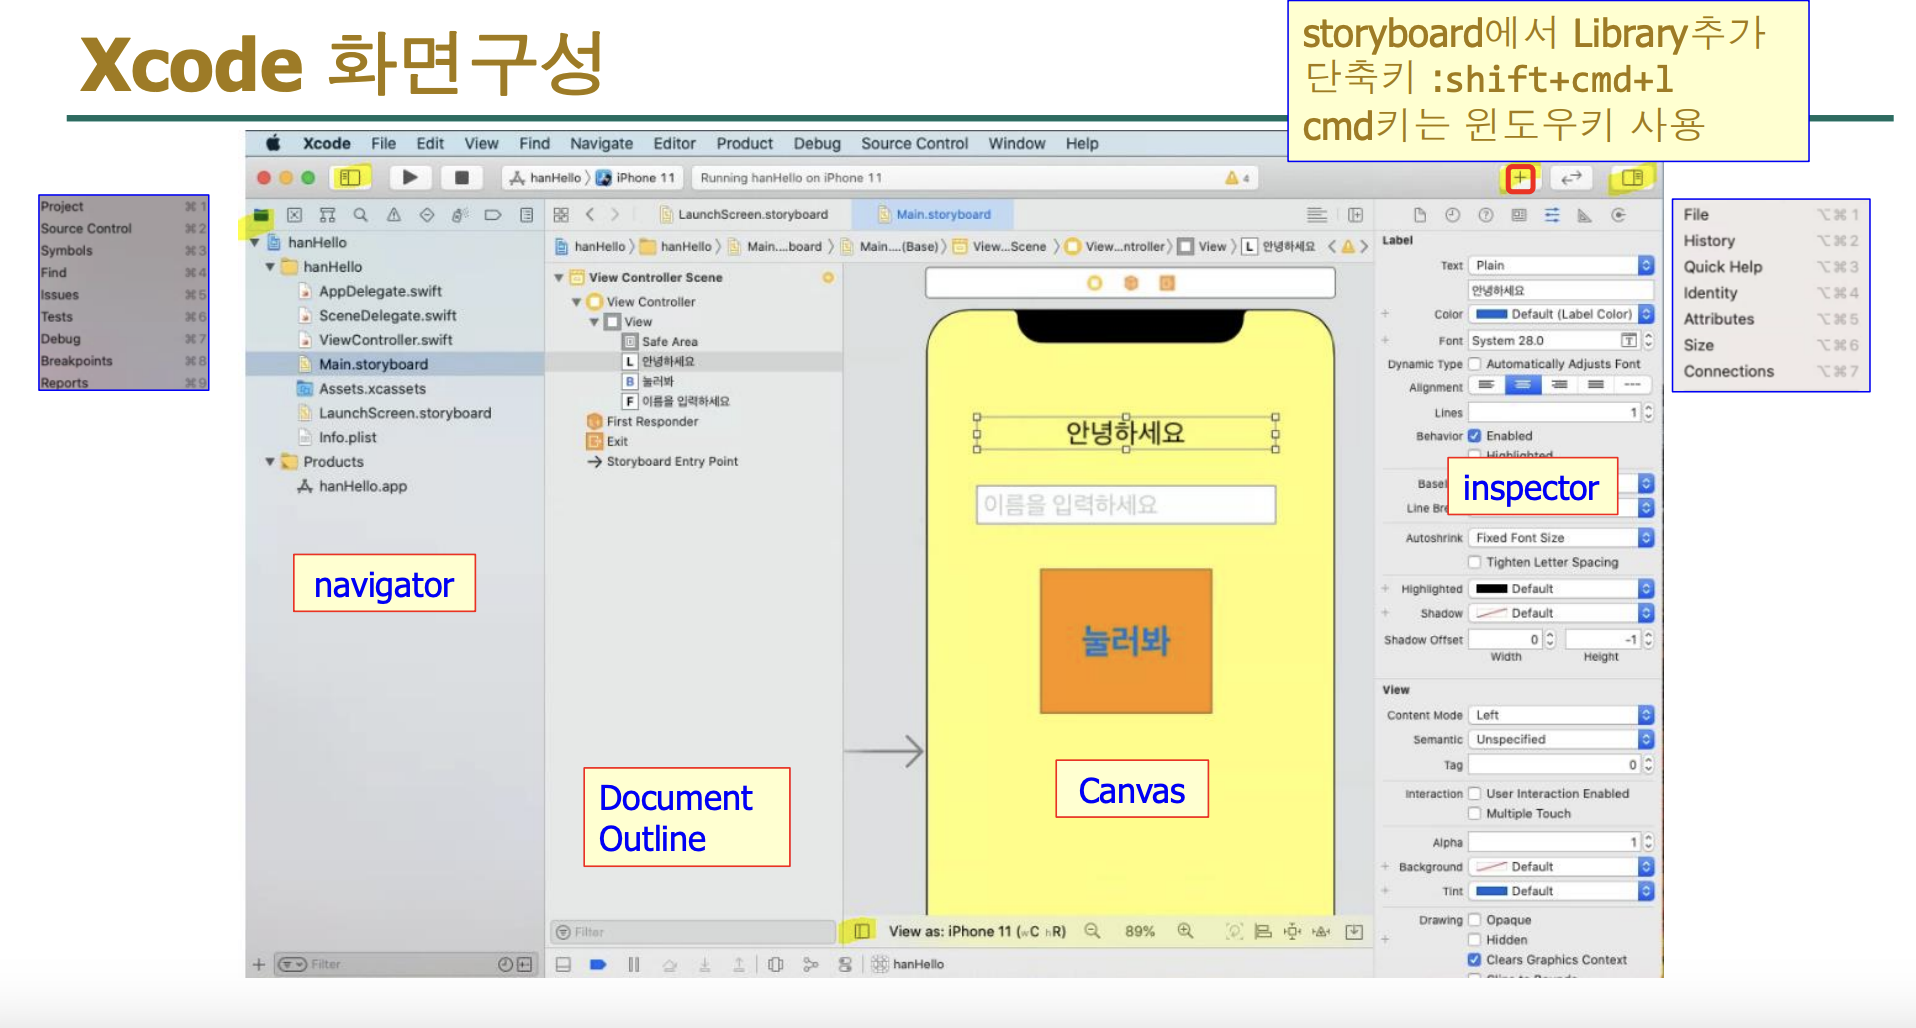Open the Semantic Unspecified dropdown
Screen dimensions: 1916x1028
coord(1561,740)
